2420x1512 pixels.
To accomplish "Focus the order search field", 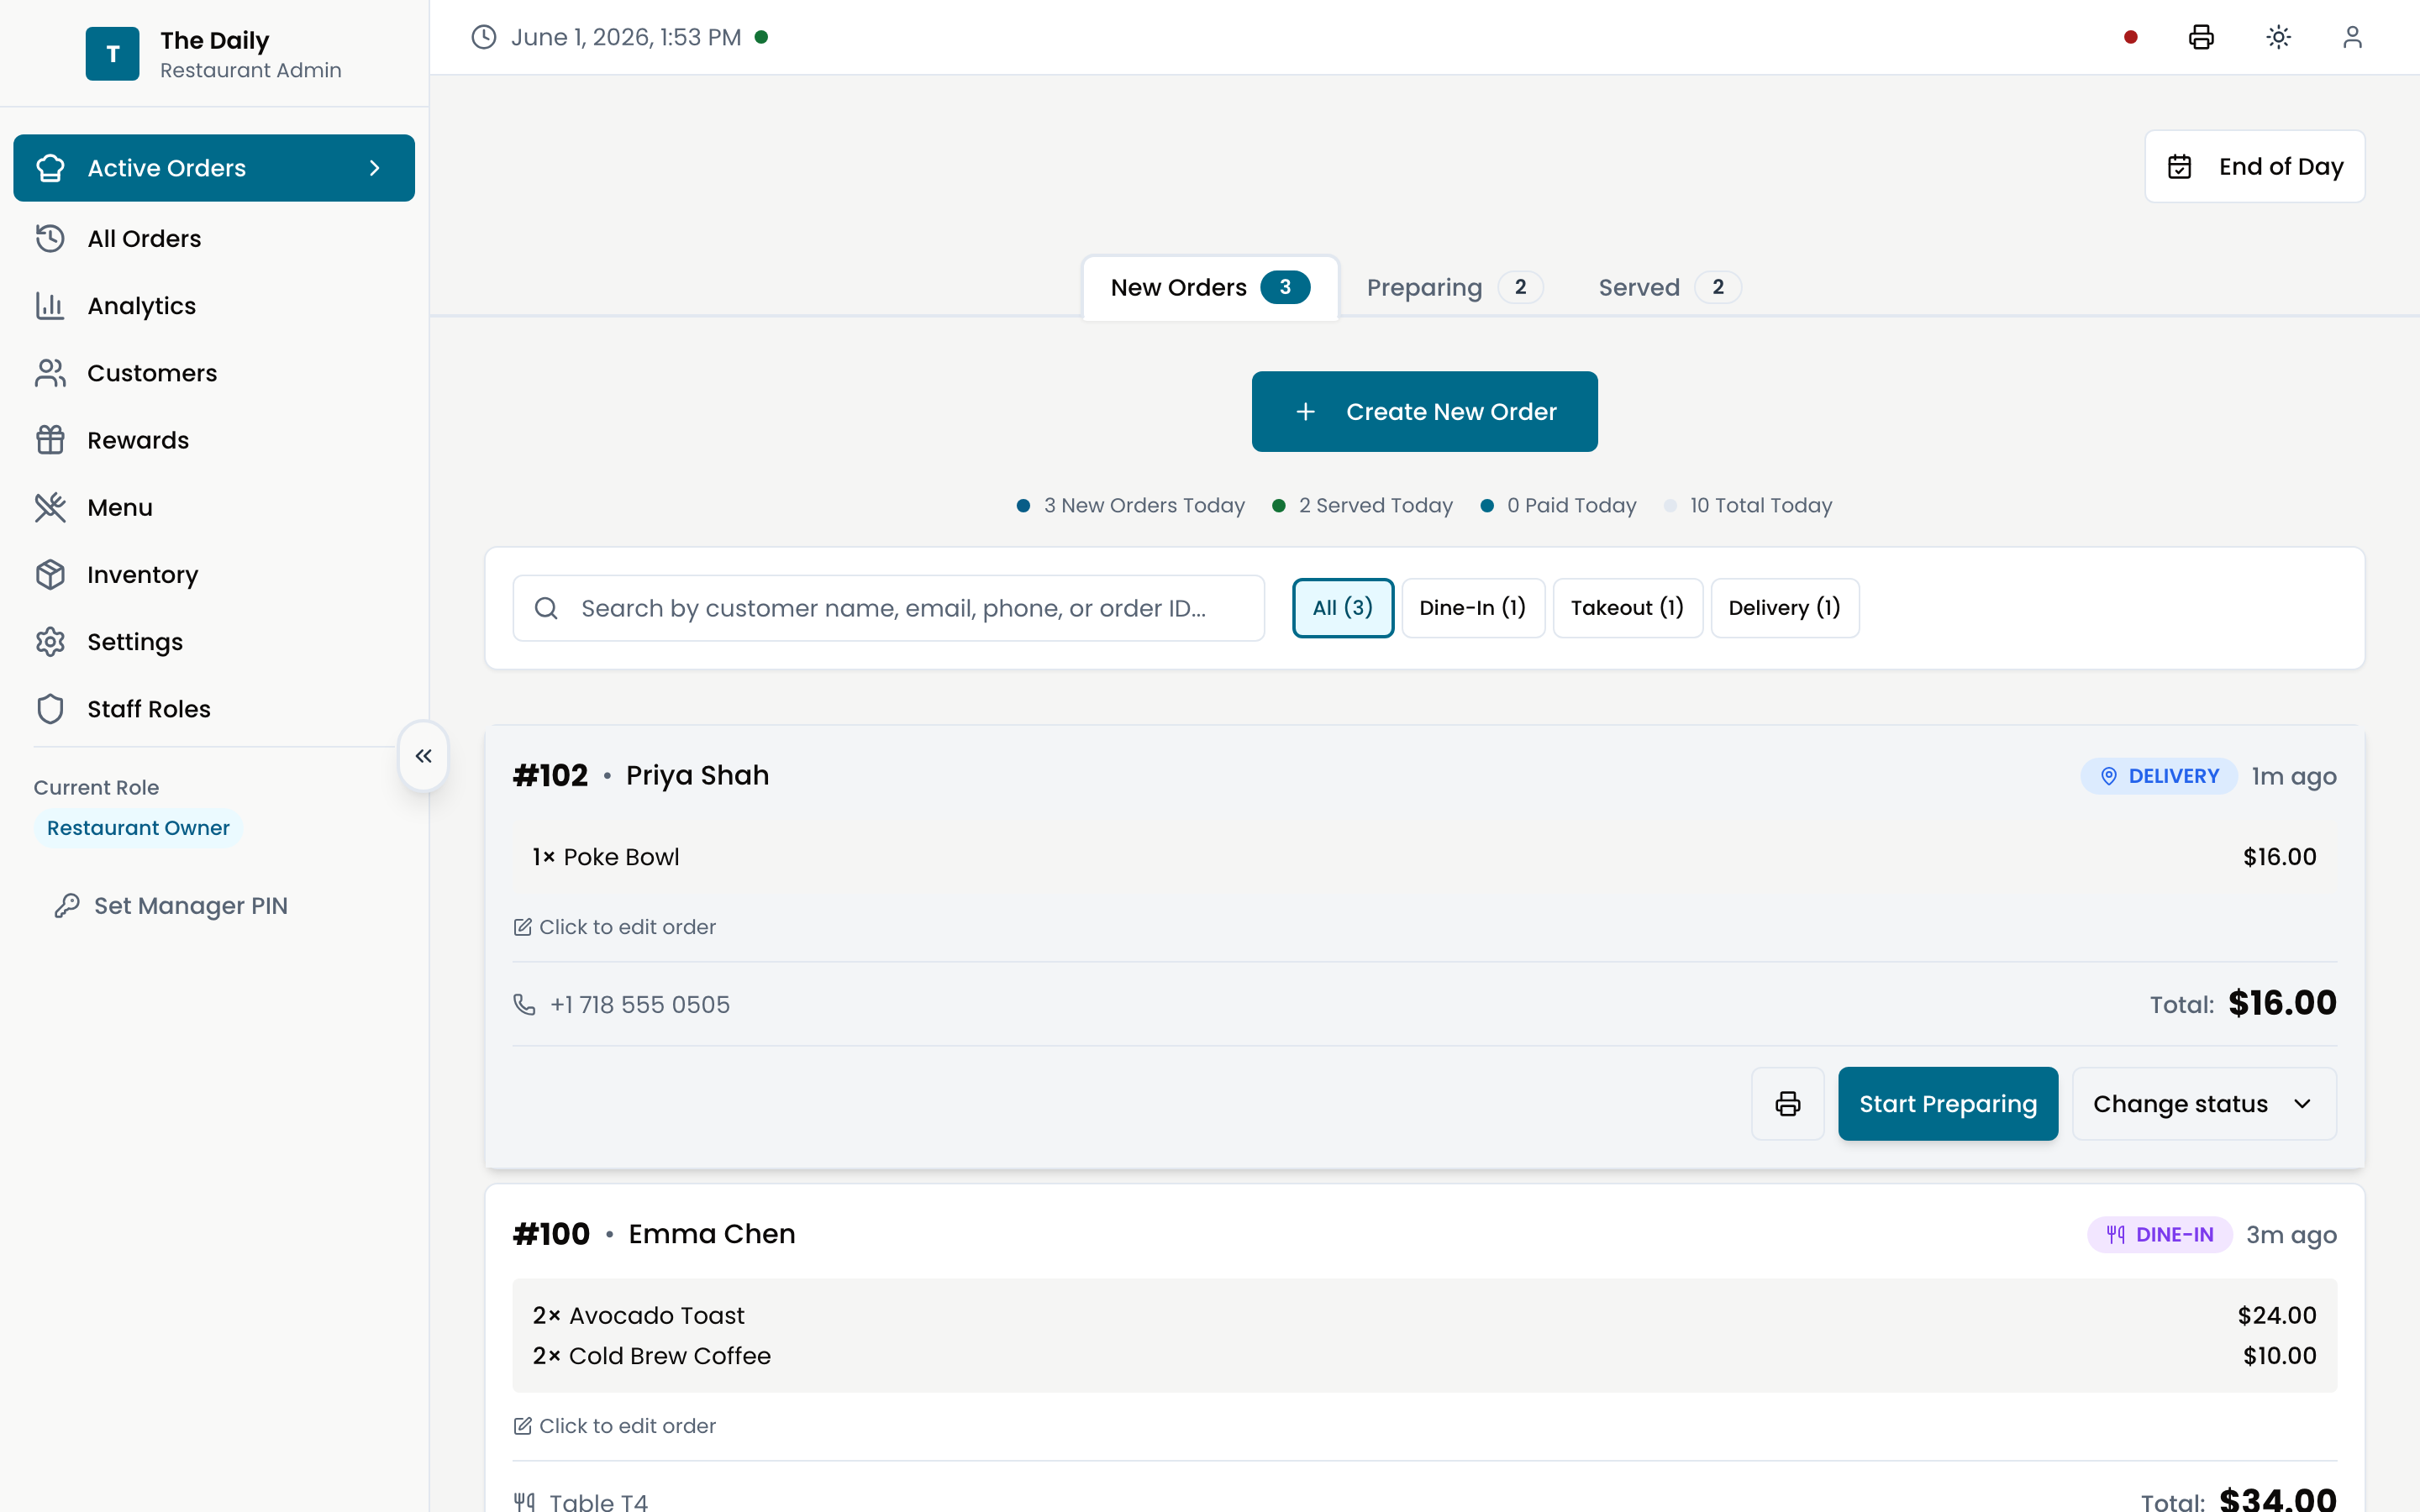I will 888,608.
